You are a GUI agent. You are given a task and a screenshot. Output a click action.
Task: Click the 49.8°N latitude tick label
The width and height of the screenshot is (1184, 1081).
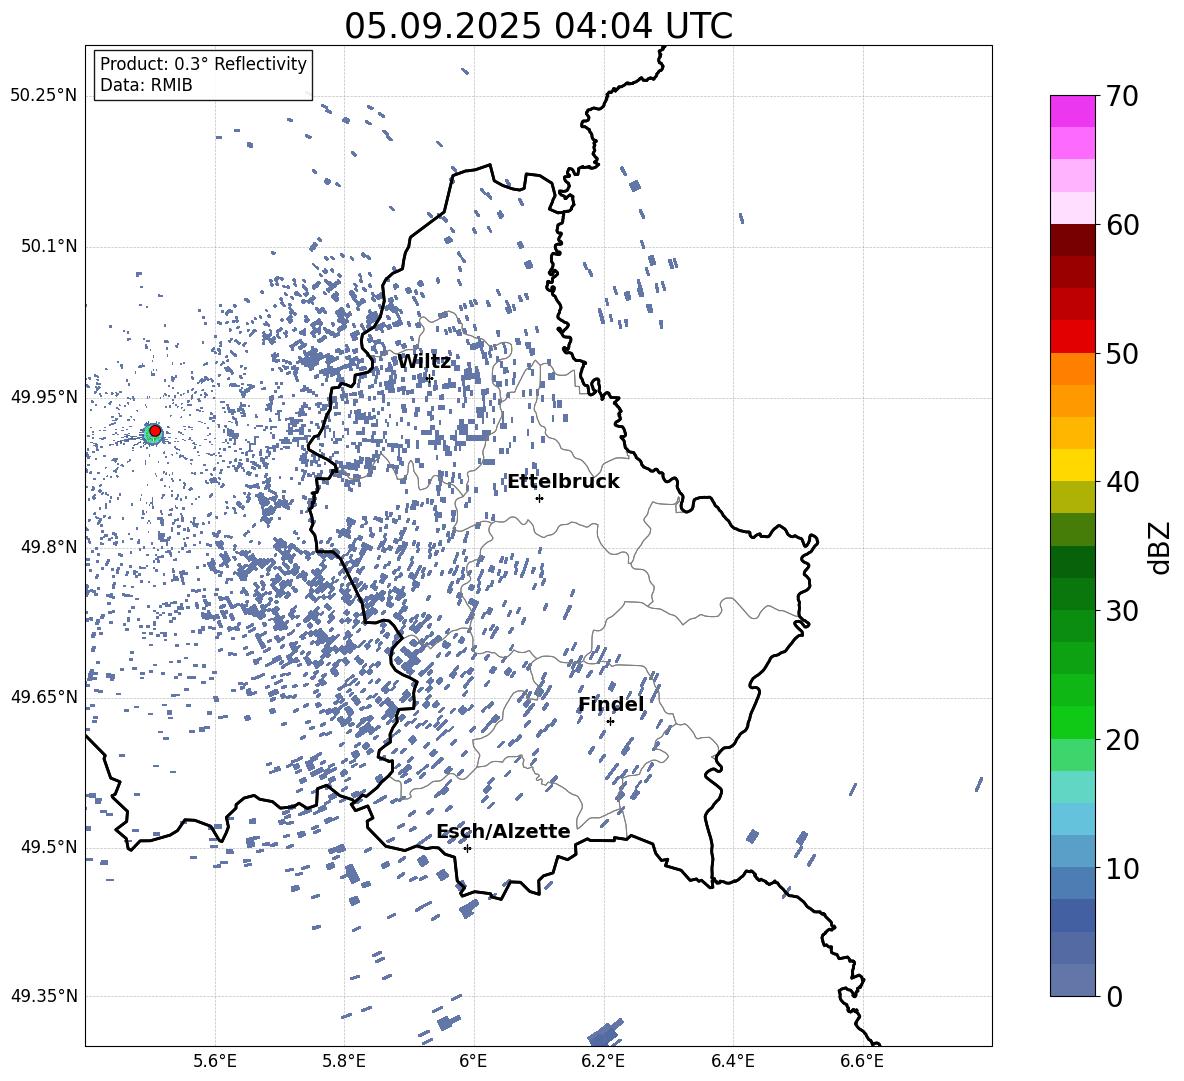49,547
